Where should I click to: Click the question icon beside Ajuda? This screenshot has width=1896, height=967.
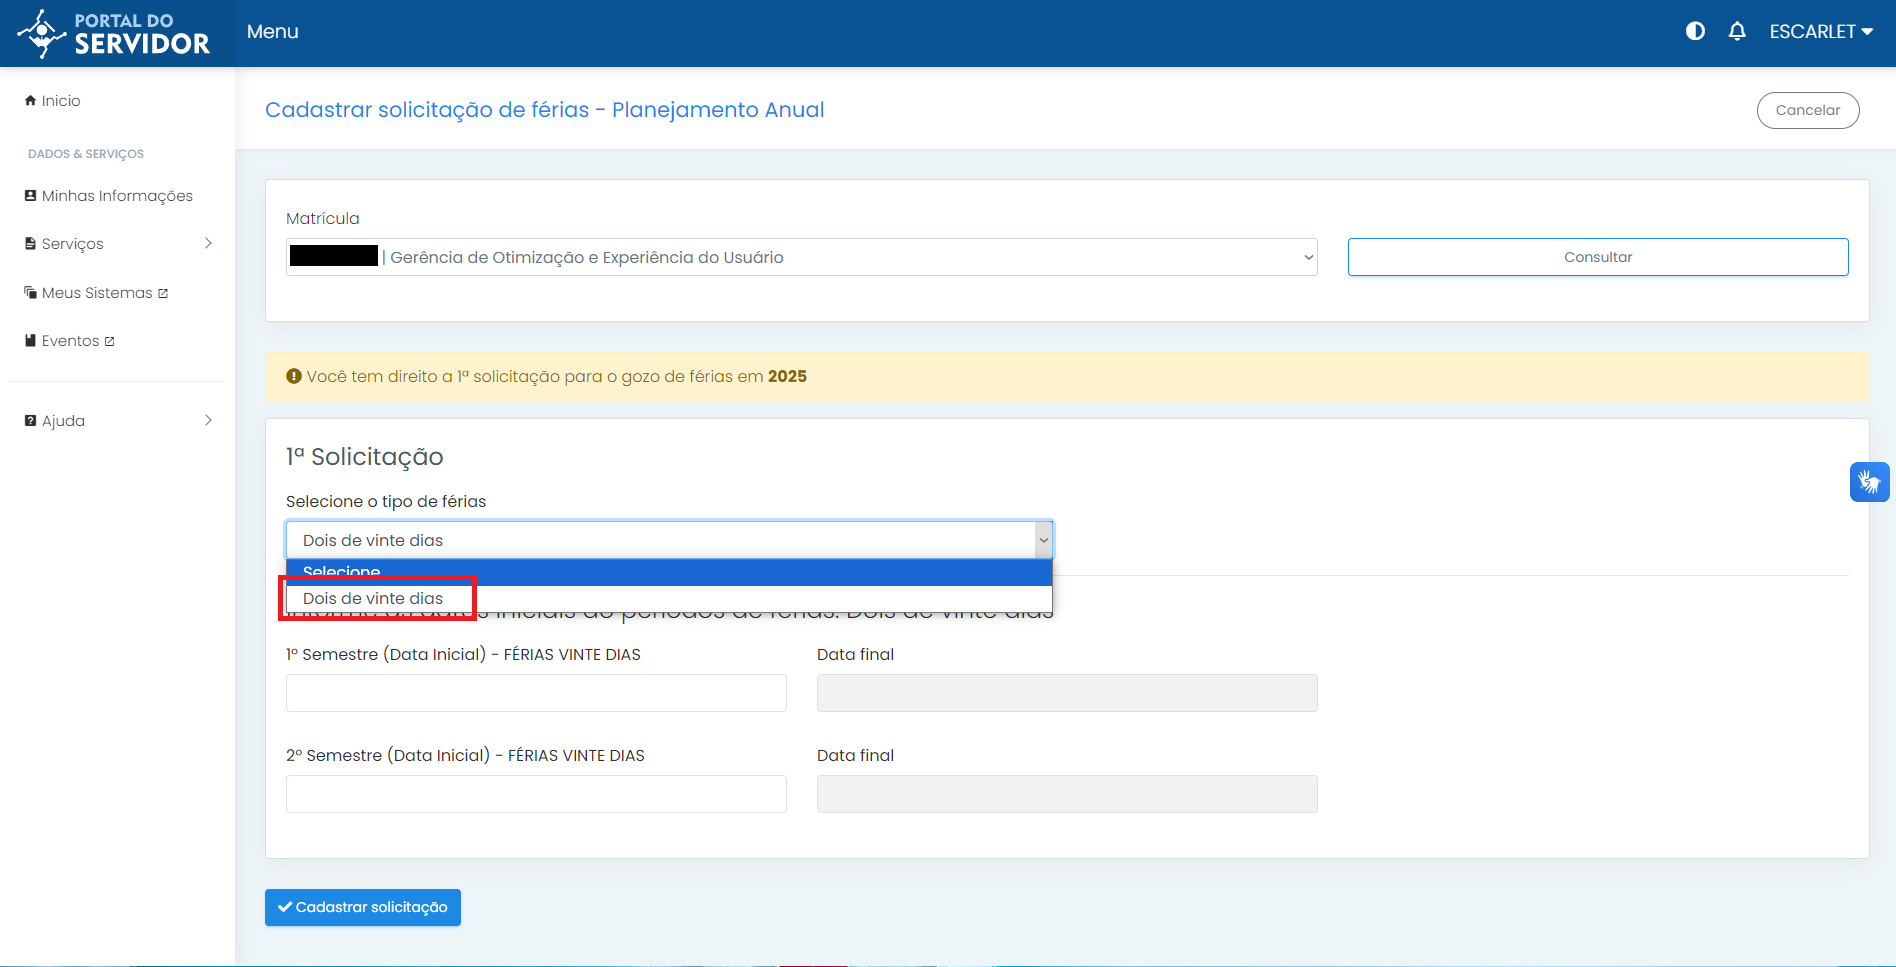click(x=30, y=421)
